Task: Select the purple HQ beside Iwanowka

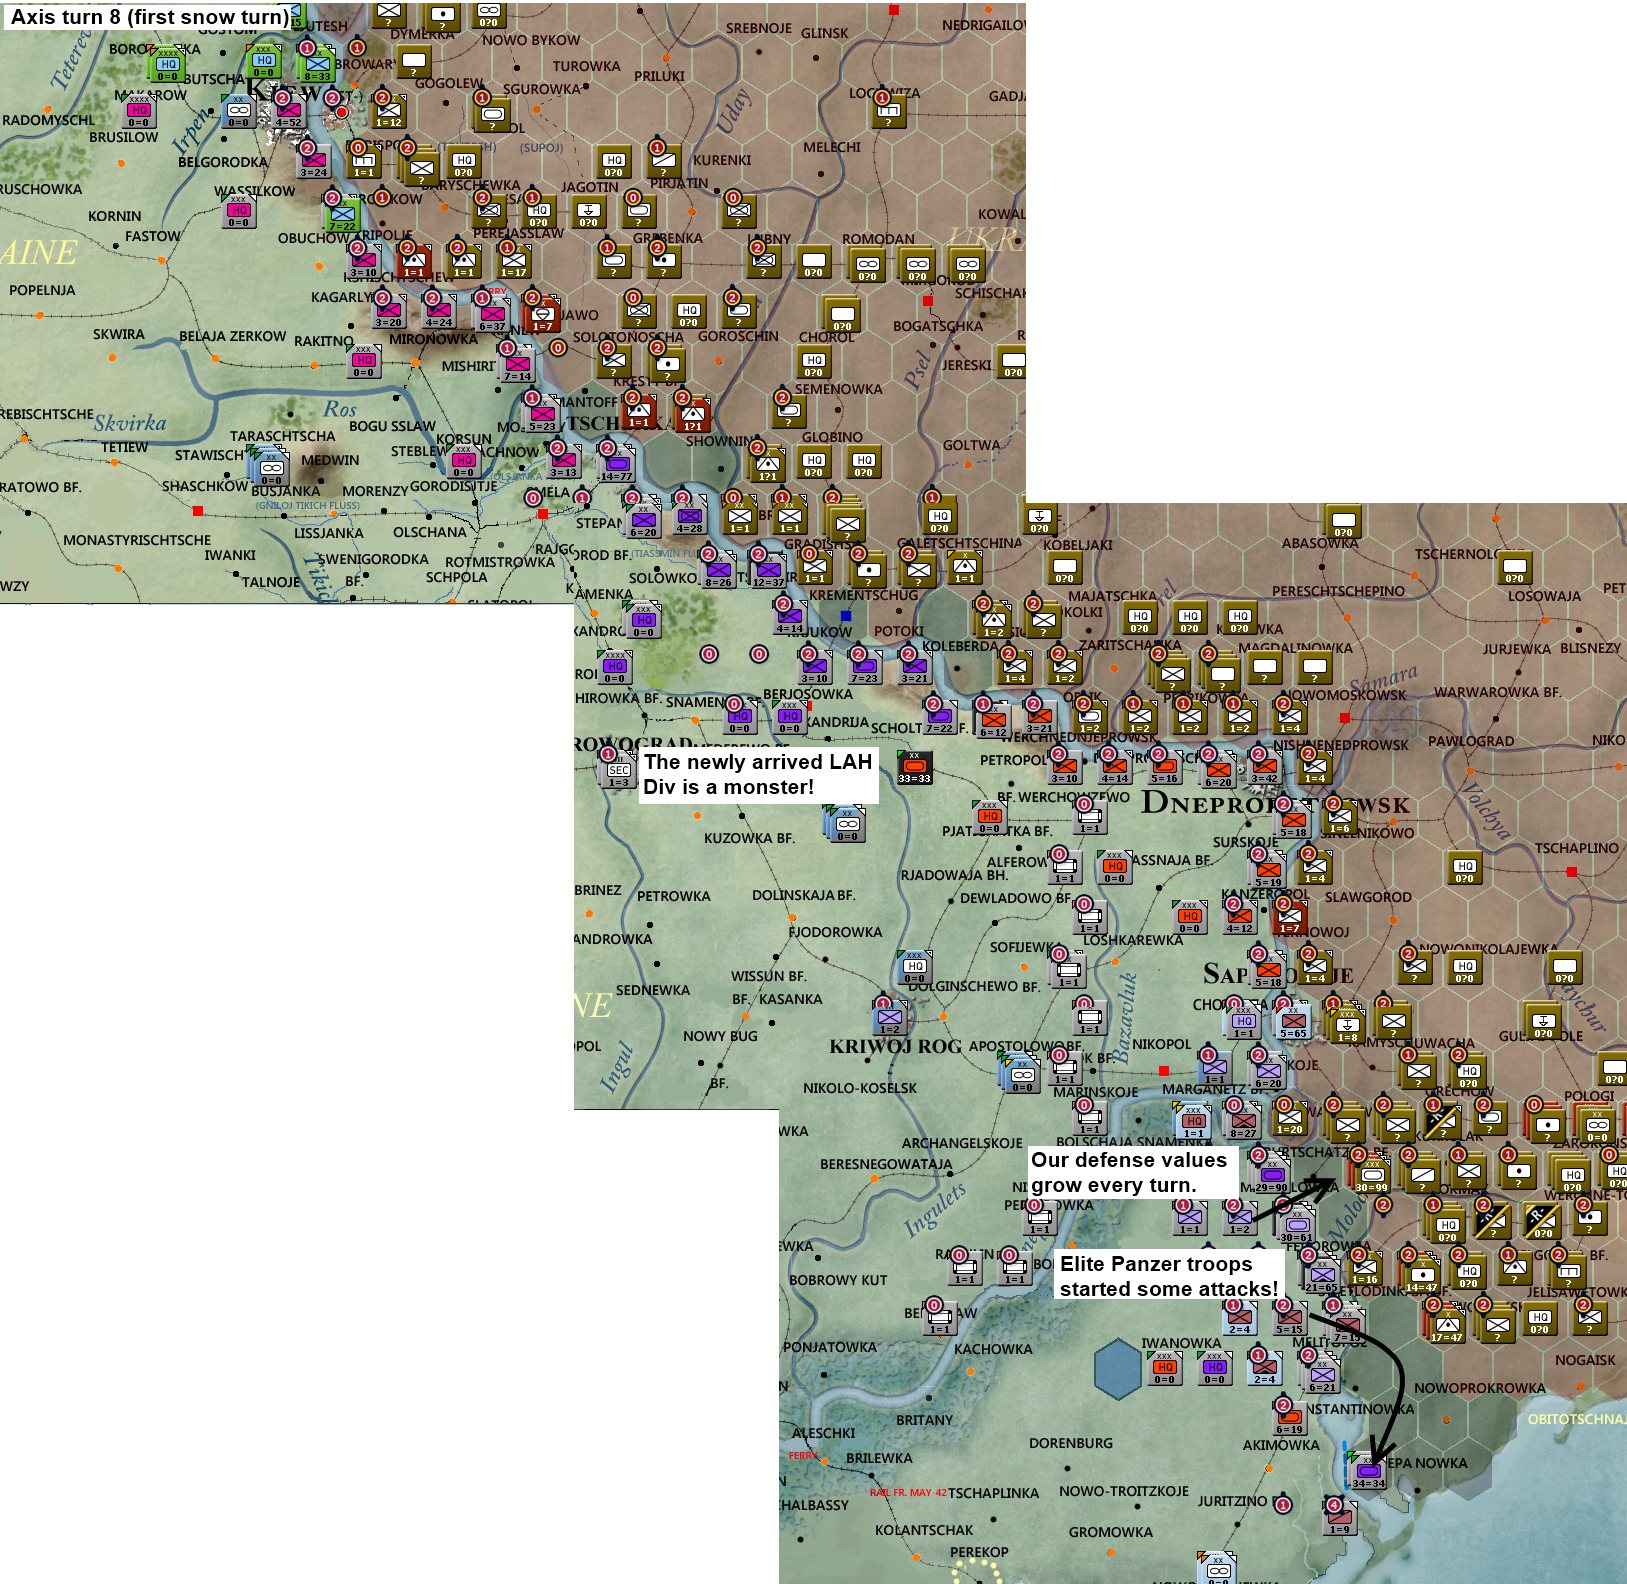Action: [x=1215, y=1368]
